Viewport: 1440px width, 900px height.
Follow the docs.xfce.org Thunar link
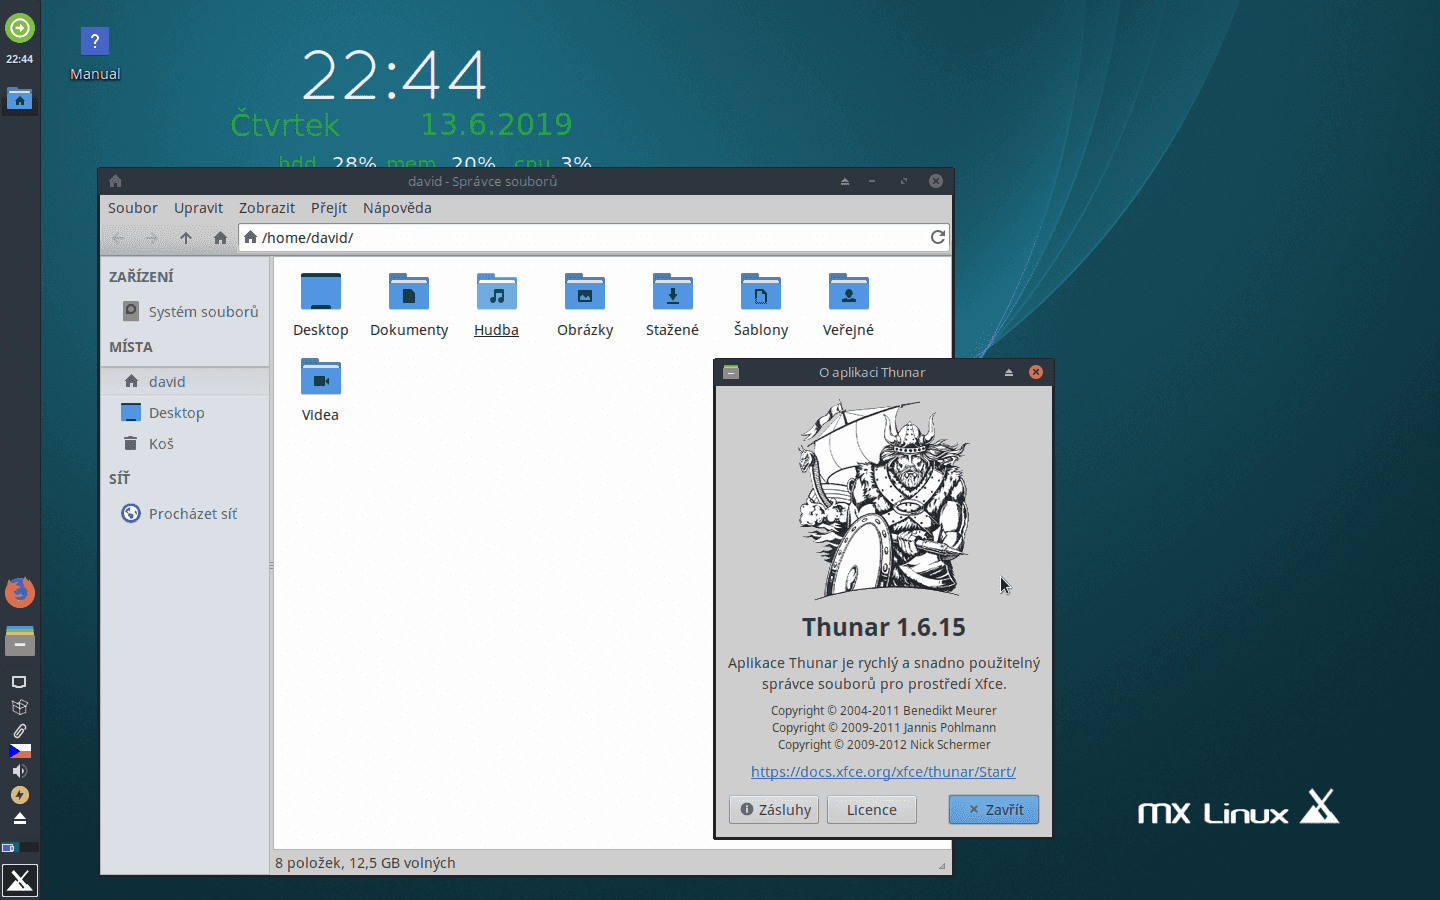click(x=883, y=772)
